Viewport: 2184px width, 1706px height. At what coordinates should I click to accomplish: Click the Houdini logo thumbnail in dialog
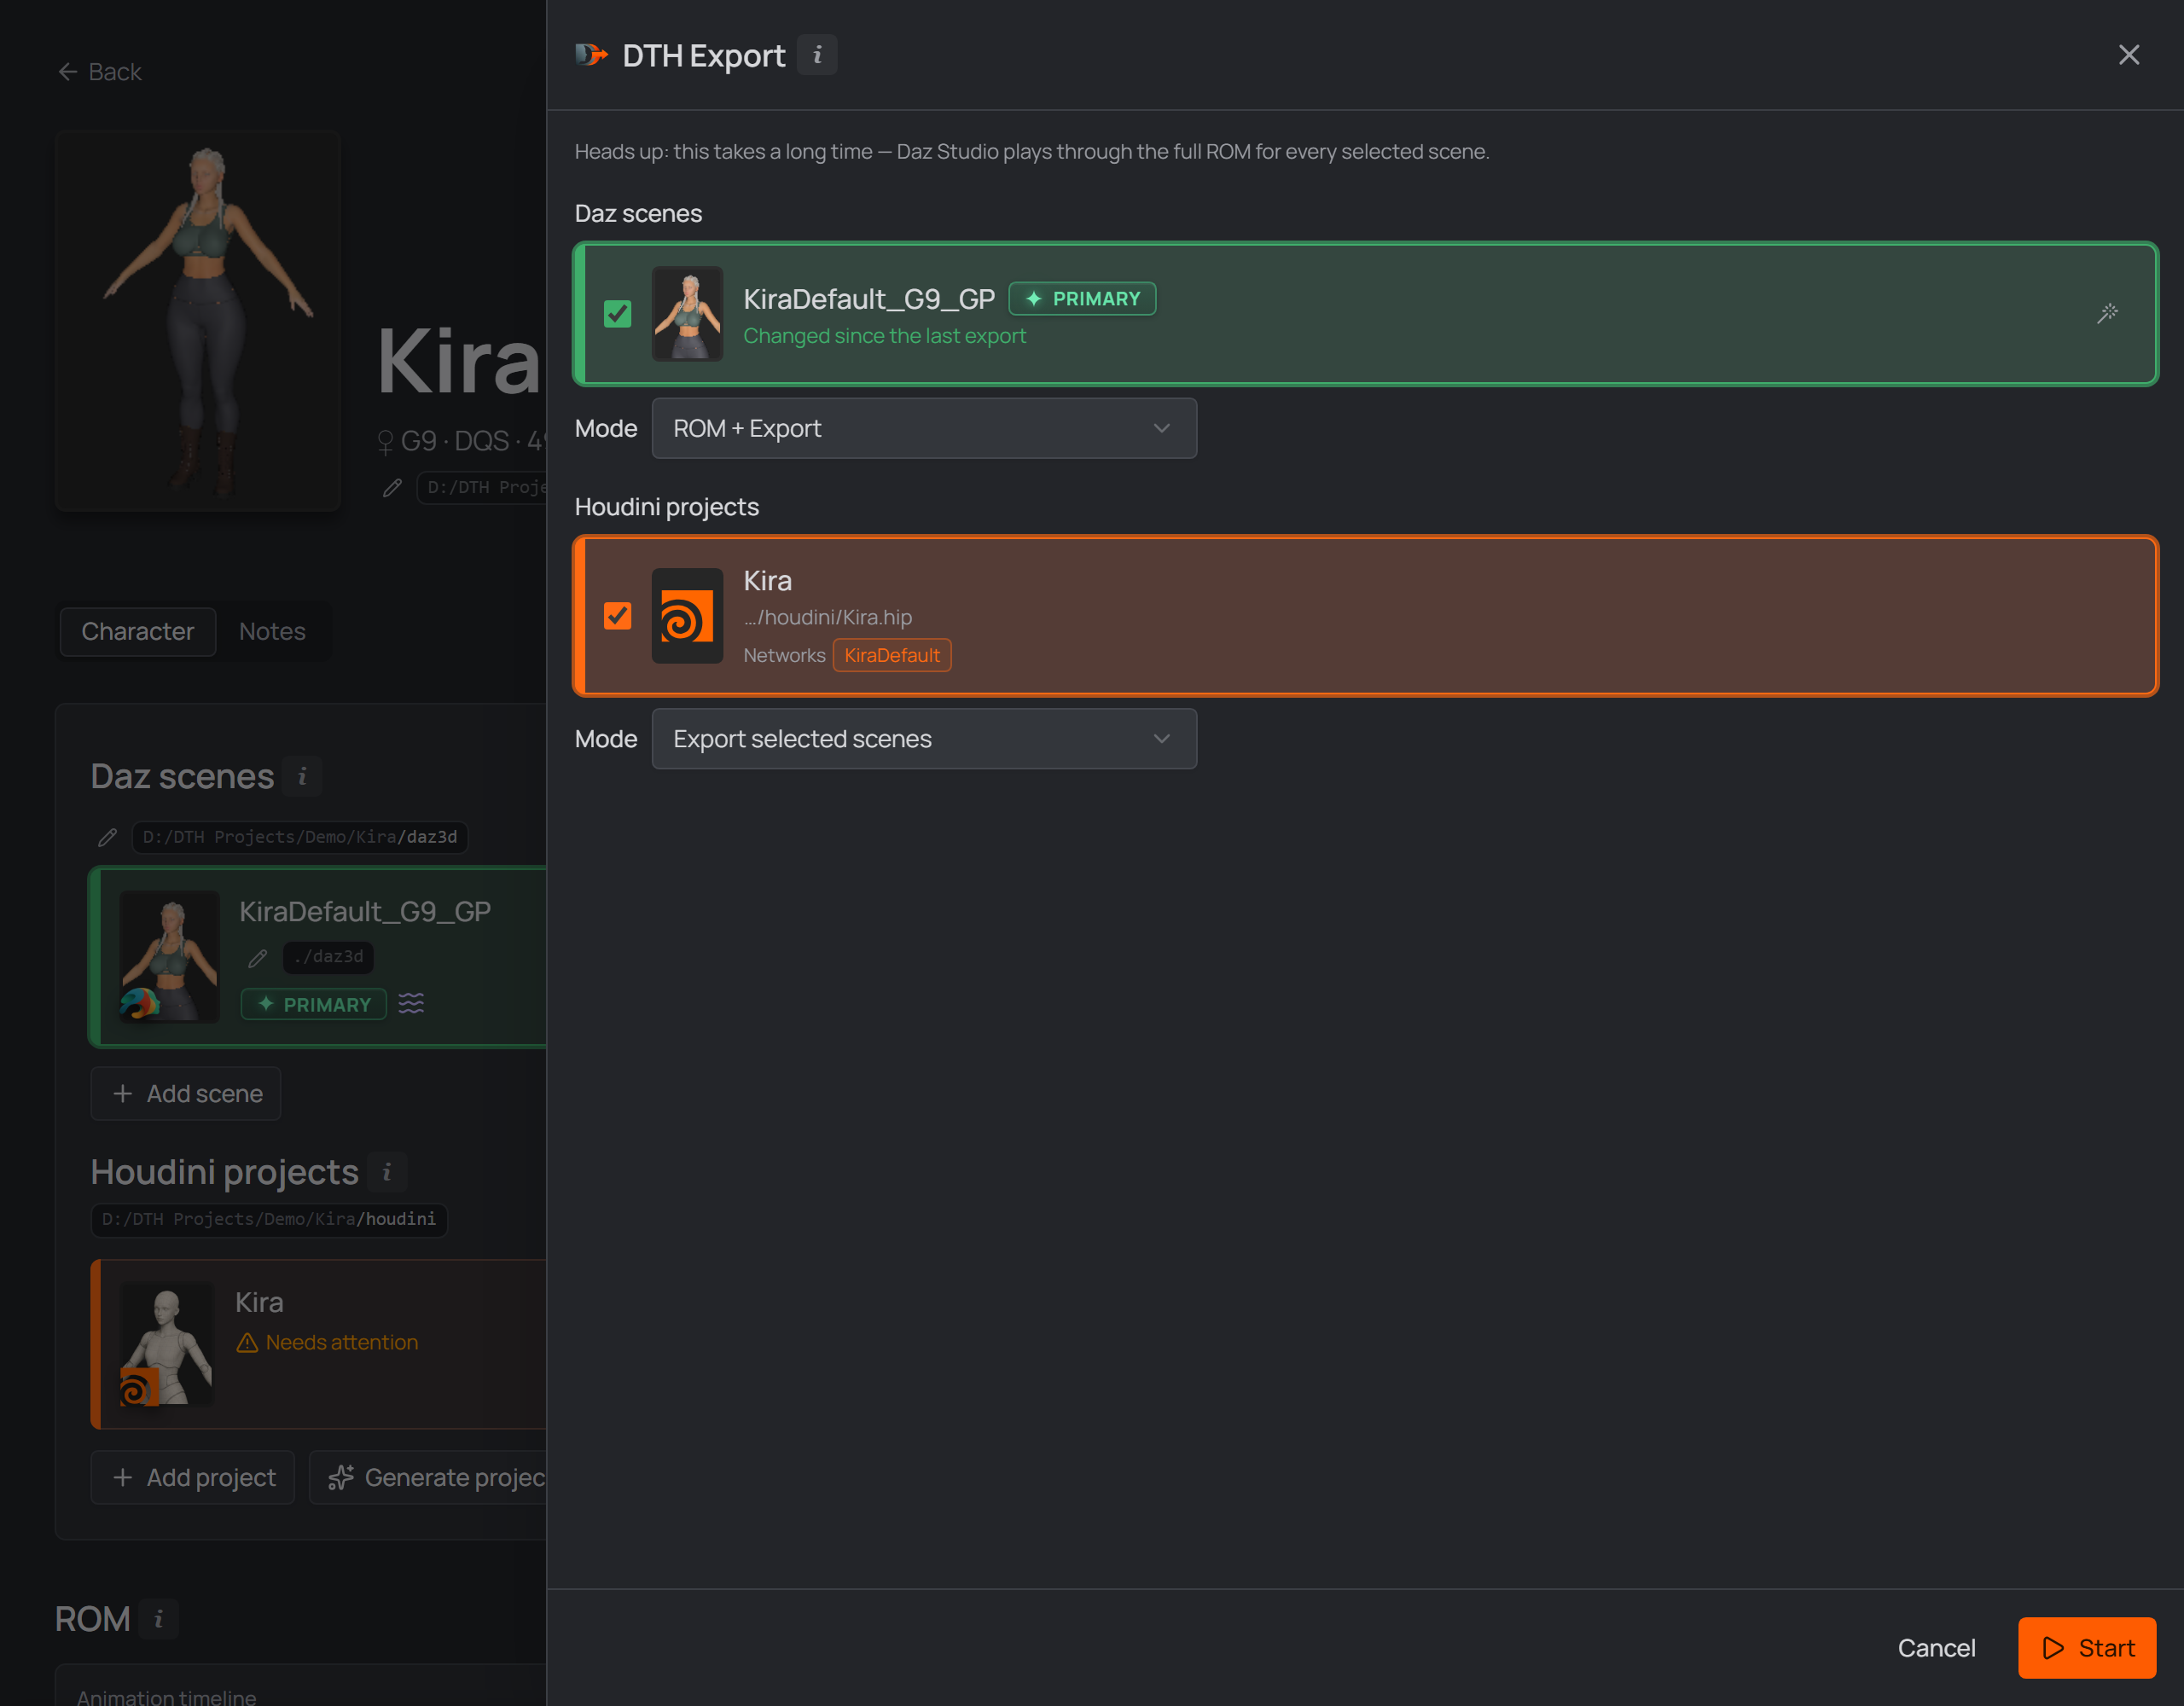tap(687, 616)
